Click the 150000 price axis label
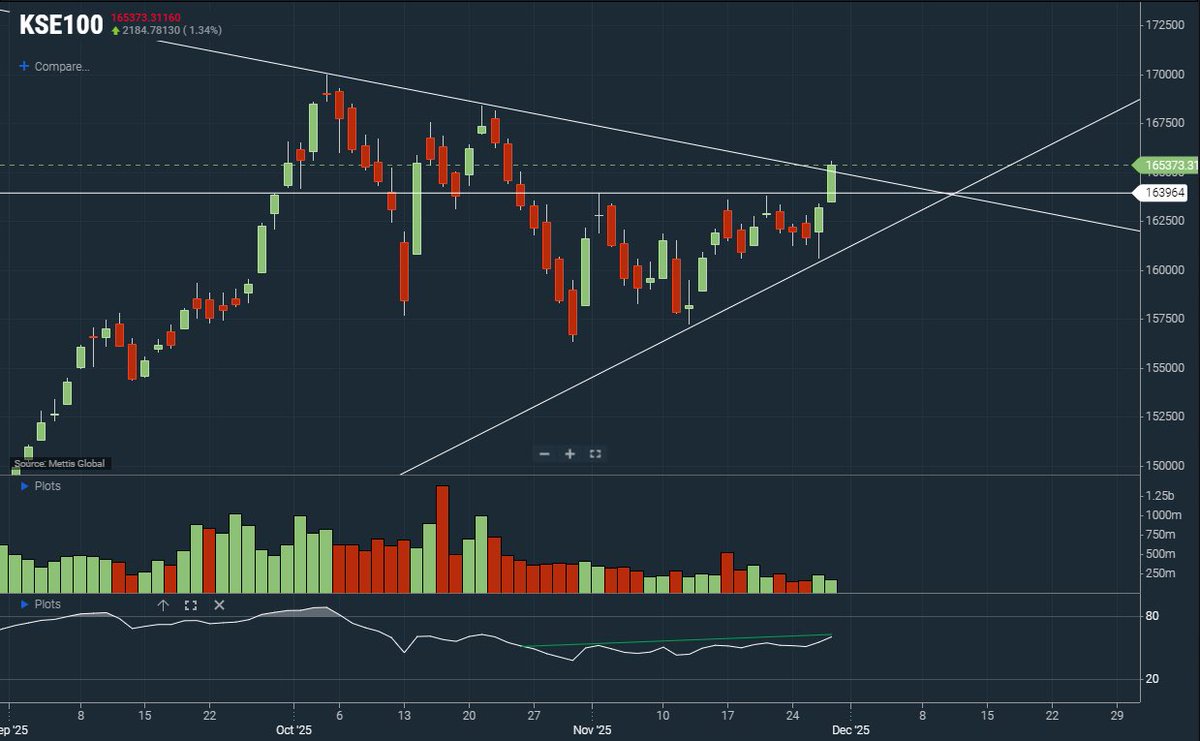1200x741 pixels. point(1167,466)
